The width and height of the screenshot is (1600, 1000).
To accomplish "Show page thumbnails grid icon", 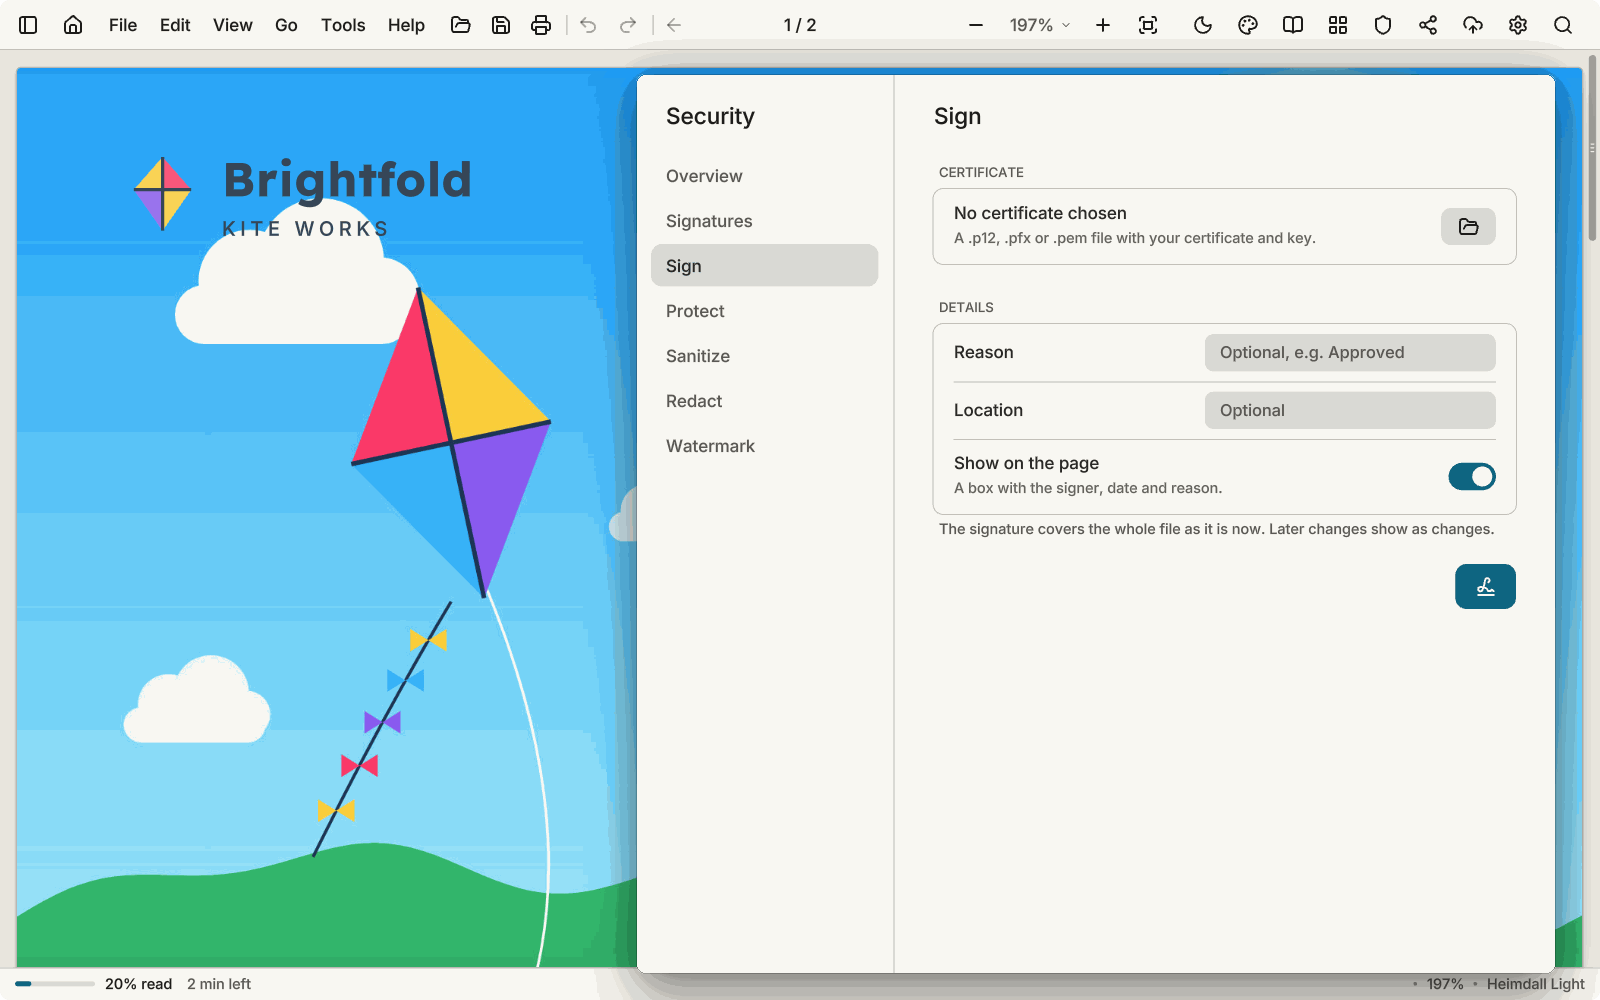I will pos(1338,25).
